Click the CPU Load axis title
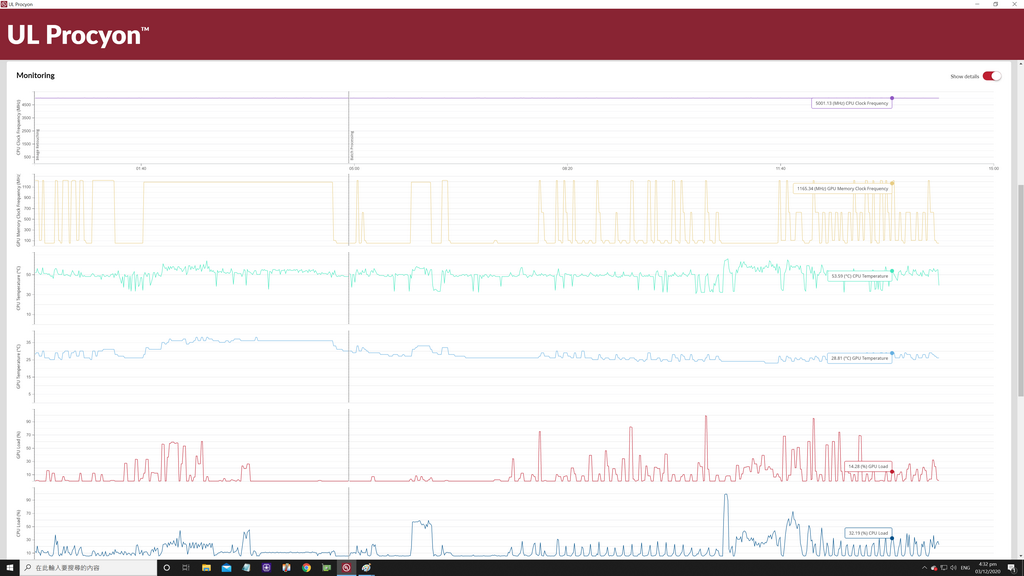This screenshot has height=576, width=1024. [x=19, y=524]
